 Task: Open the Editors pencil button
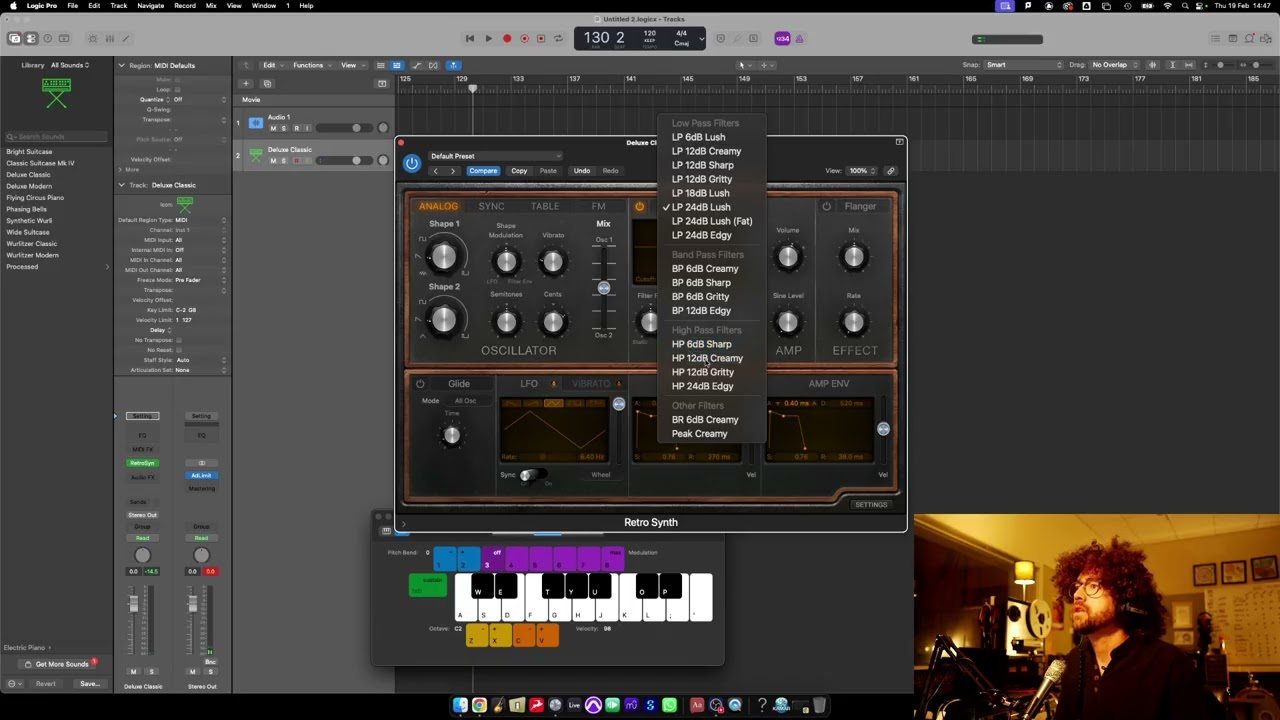(x=126, y=39)
